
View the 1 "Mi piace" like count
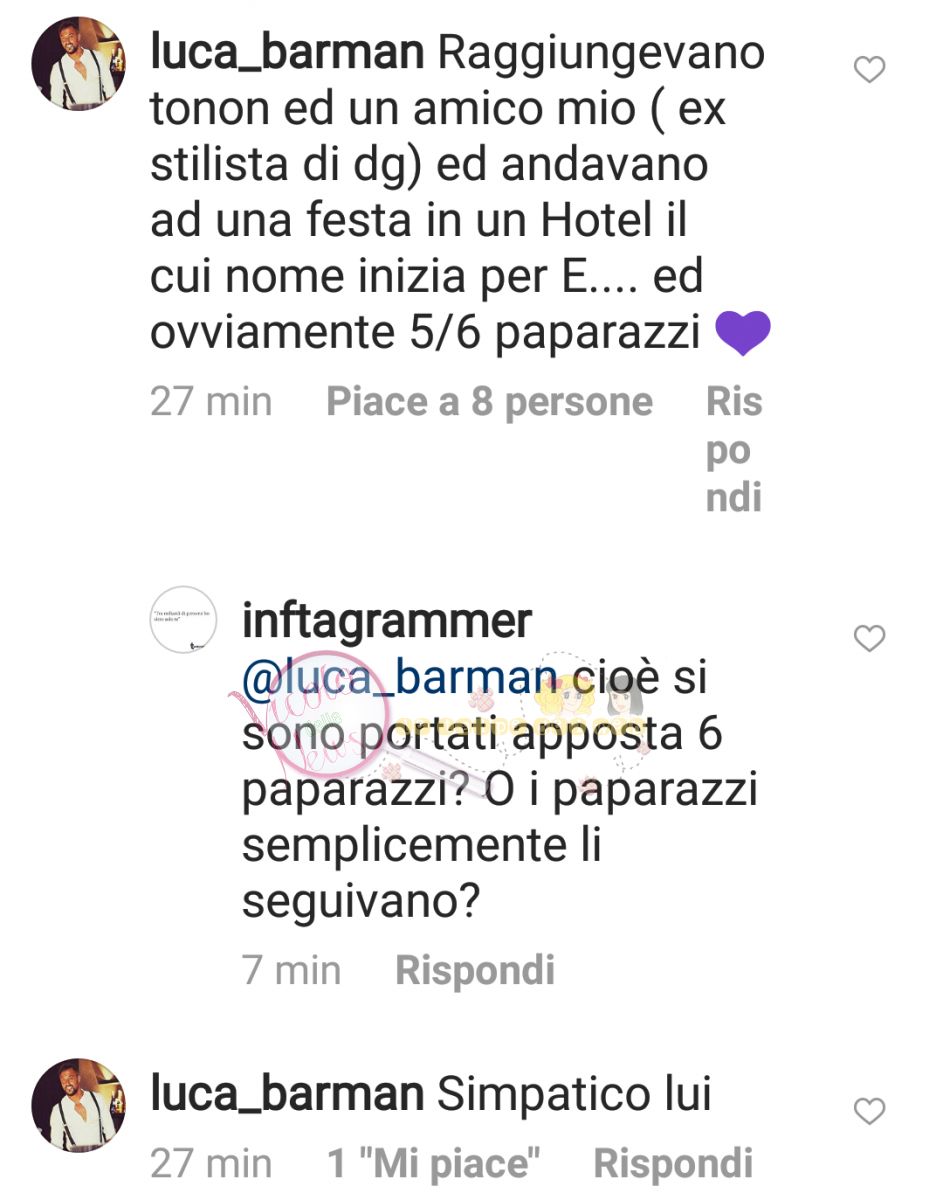click(x=434, y=1164)
